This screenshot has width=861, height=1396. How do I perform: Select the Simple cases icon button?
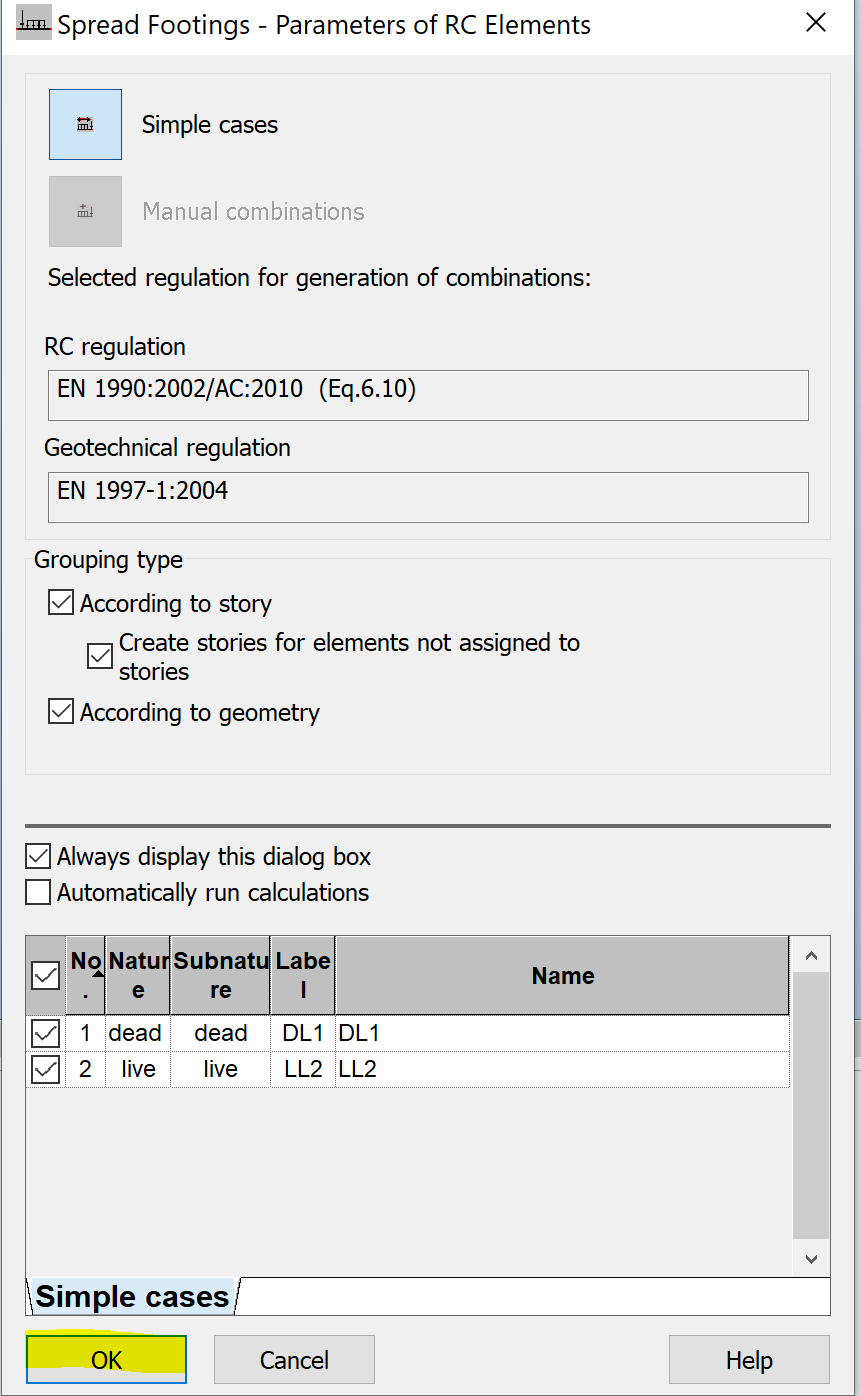coord(85,125)
